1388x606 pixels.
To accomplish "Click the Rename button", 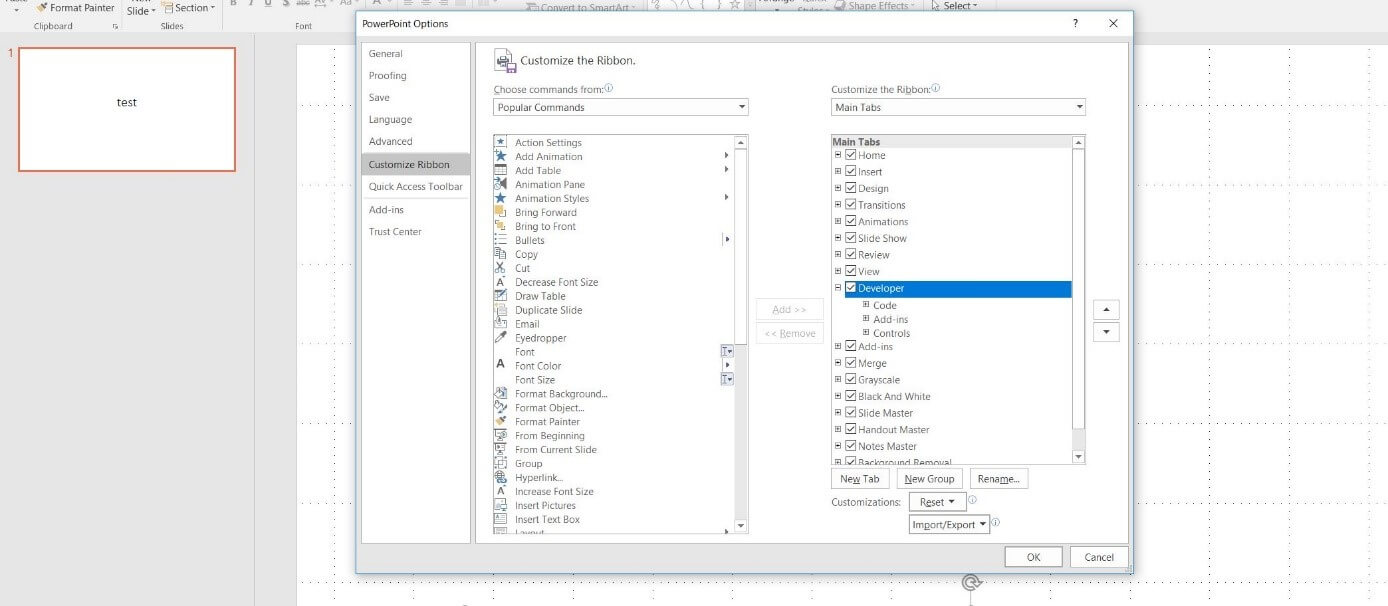I will [999, 479].
